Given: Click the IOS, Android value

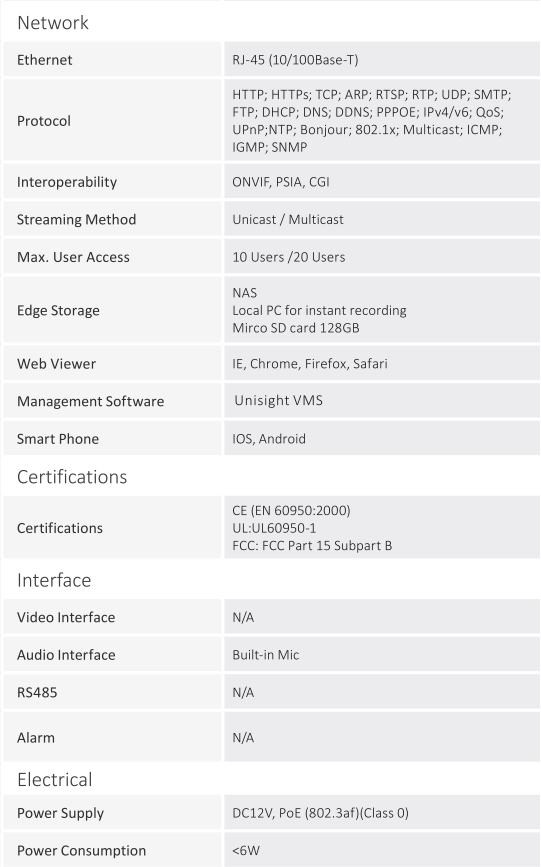Looking at the screenshot, I should [x=269, y=439].
